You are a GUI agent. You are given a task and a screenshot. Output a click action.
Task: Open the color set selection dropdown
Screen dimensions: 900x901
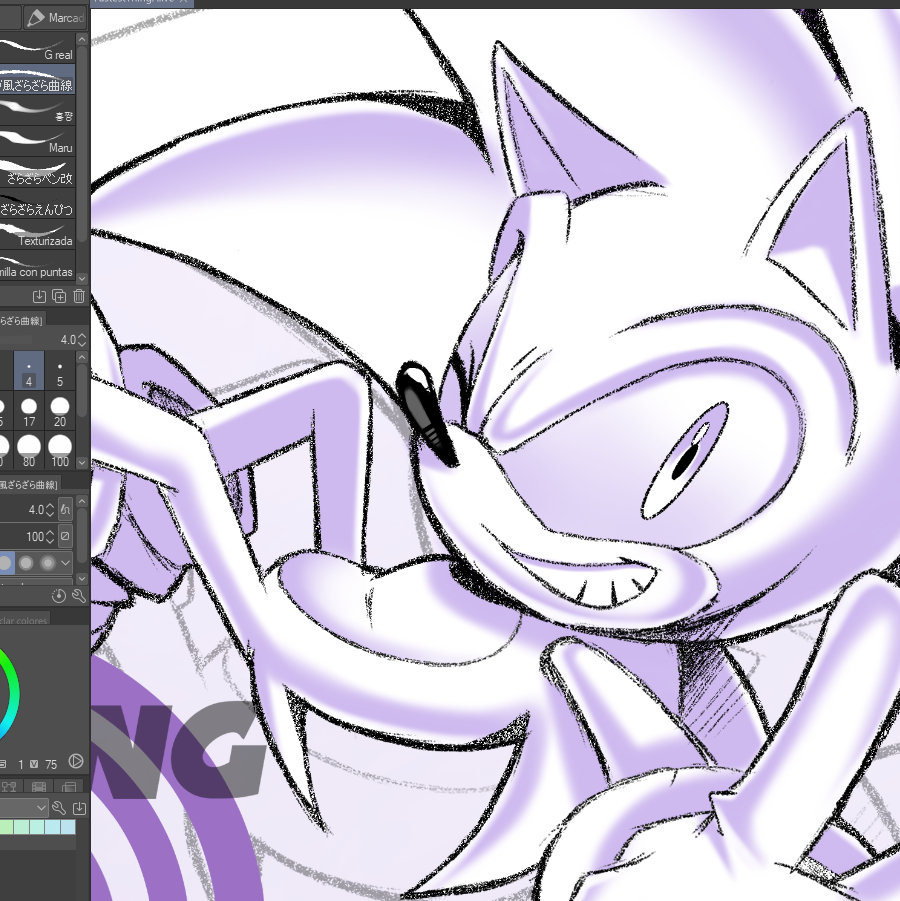(x=42, y=808)
